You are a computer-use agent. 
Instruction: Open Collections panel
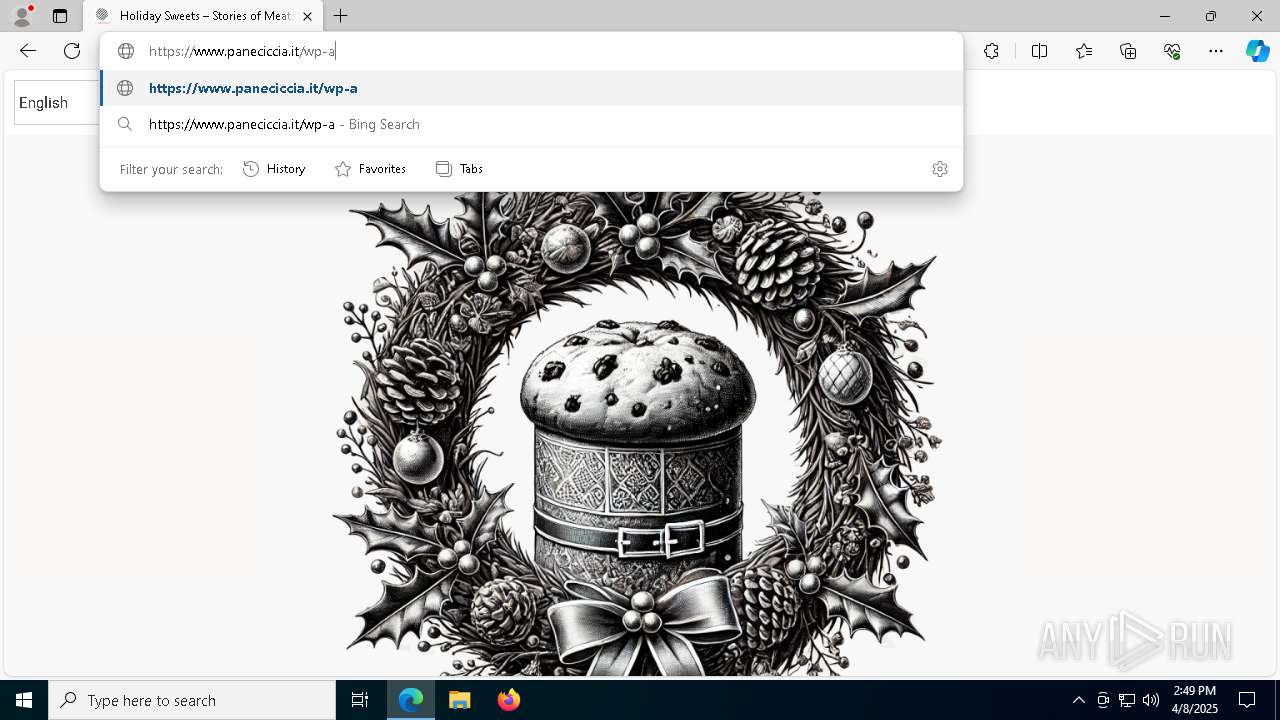(1128, 51)
